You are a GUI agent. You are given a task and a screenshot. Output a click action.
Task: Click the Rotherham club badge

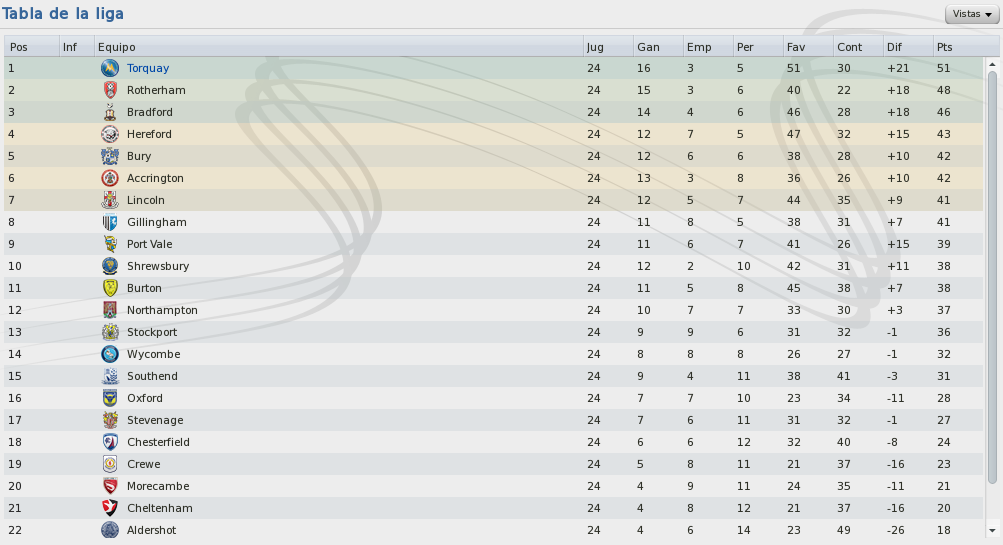coord(110,90)
